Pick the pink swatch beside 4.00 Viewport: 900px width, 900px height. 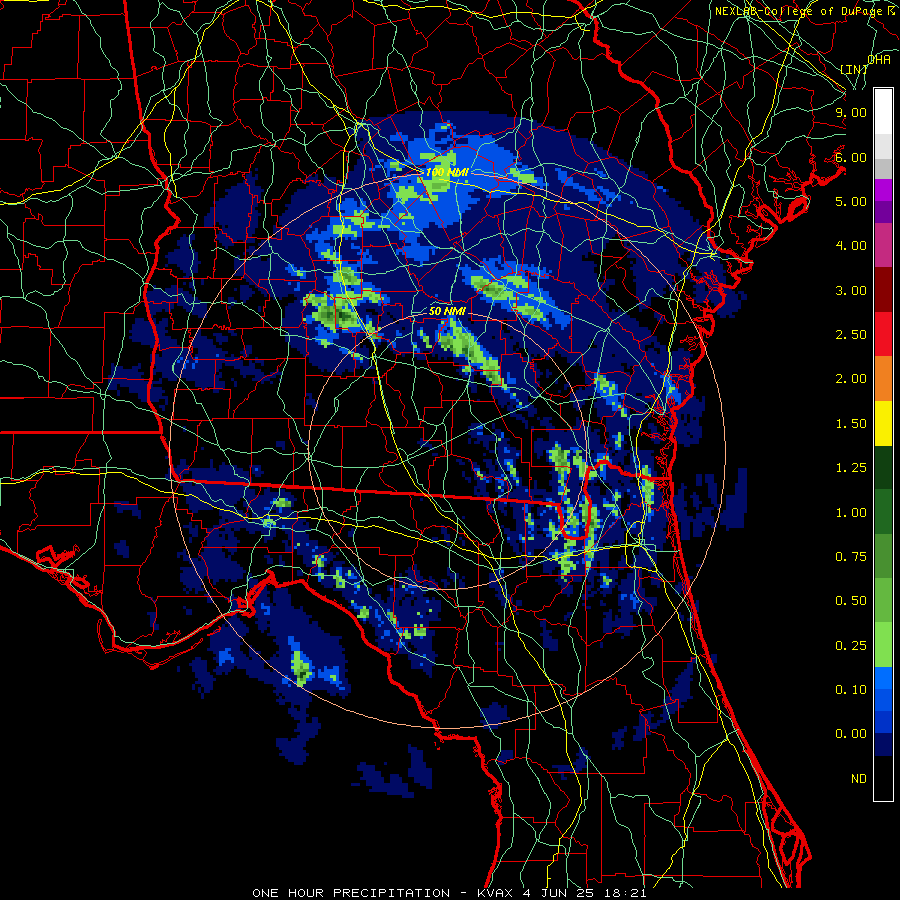883,245
